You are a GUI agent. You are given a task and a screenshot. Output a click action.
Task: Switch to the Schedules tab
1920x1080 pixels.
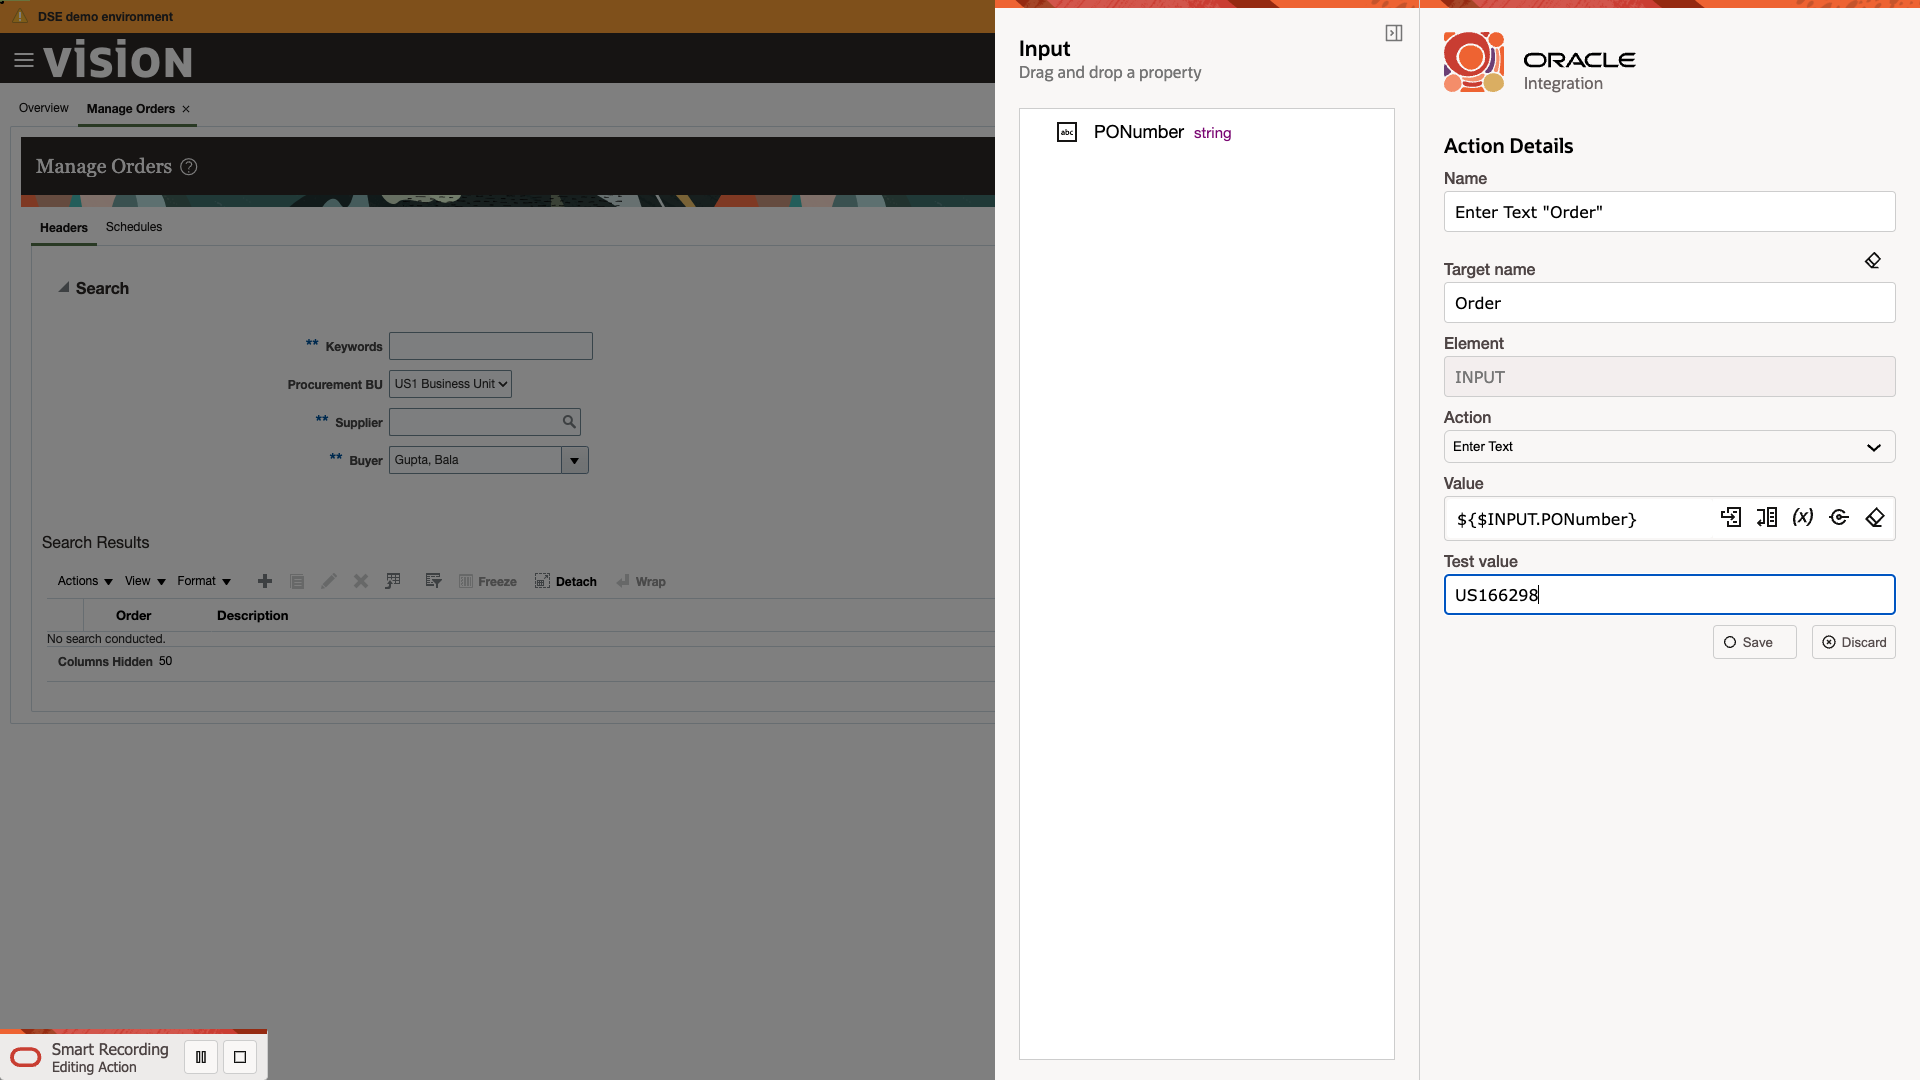(x=133, y=227)
